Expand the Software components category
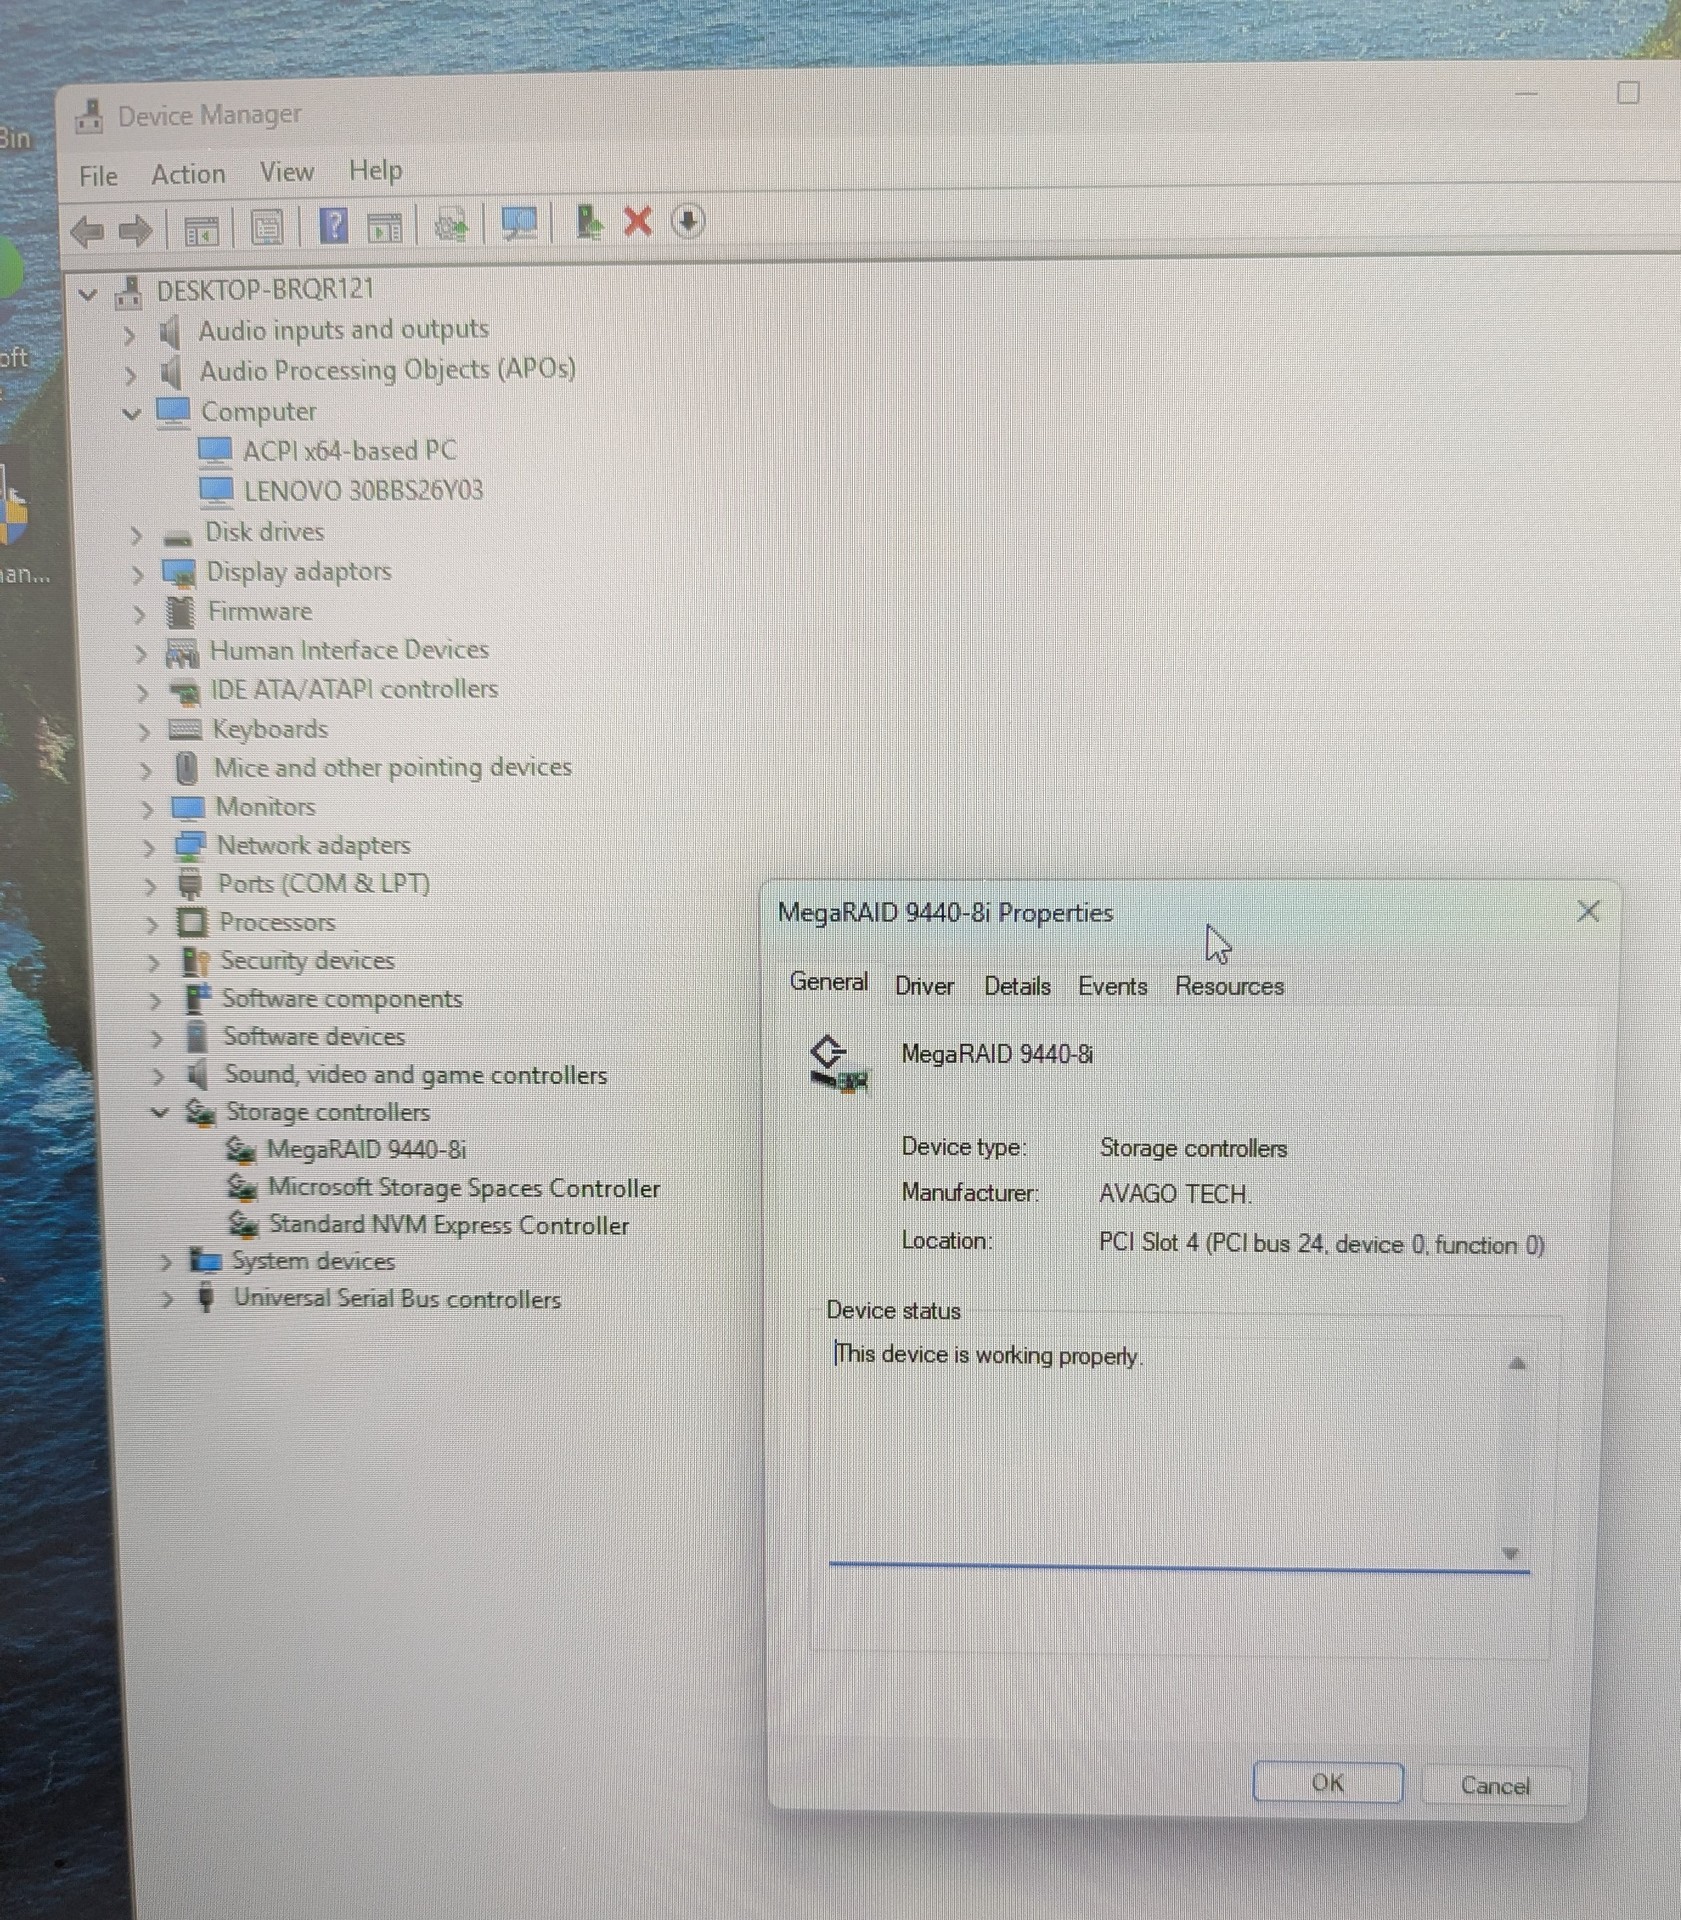The width and height of the screenshot is (1681, 1920). point(155,1000)
